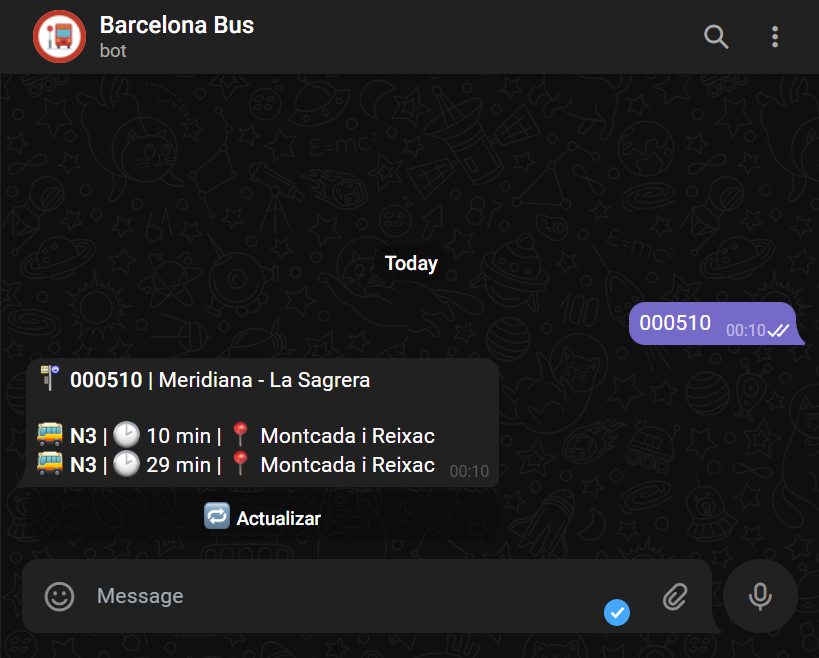Click the clock emoji beside 29 min

point(126,464)
